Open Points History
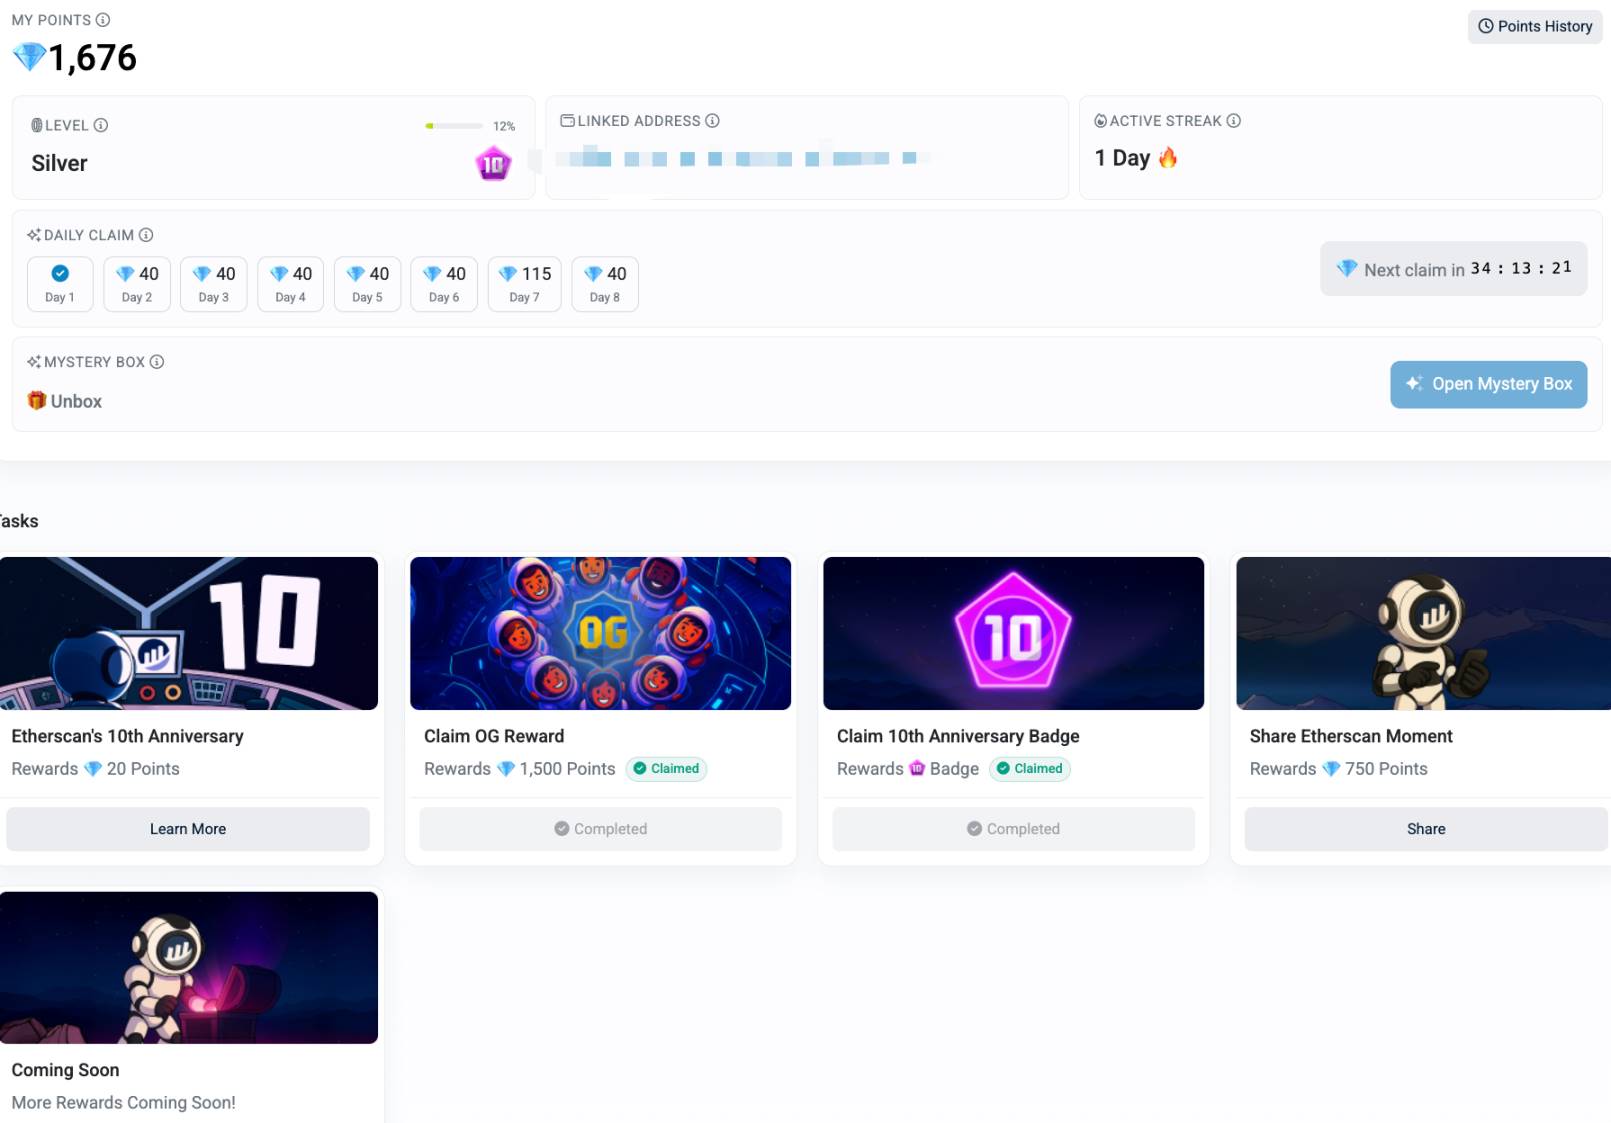The width and height of the screenshot is (1611, 1123). pos(1534,27)
